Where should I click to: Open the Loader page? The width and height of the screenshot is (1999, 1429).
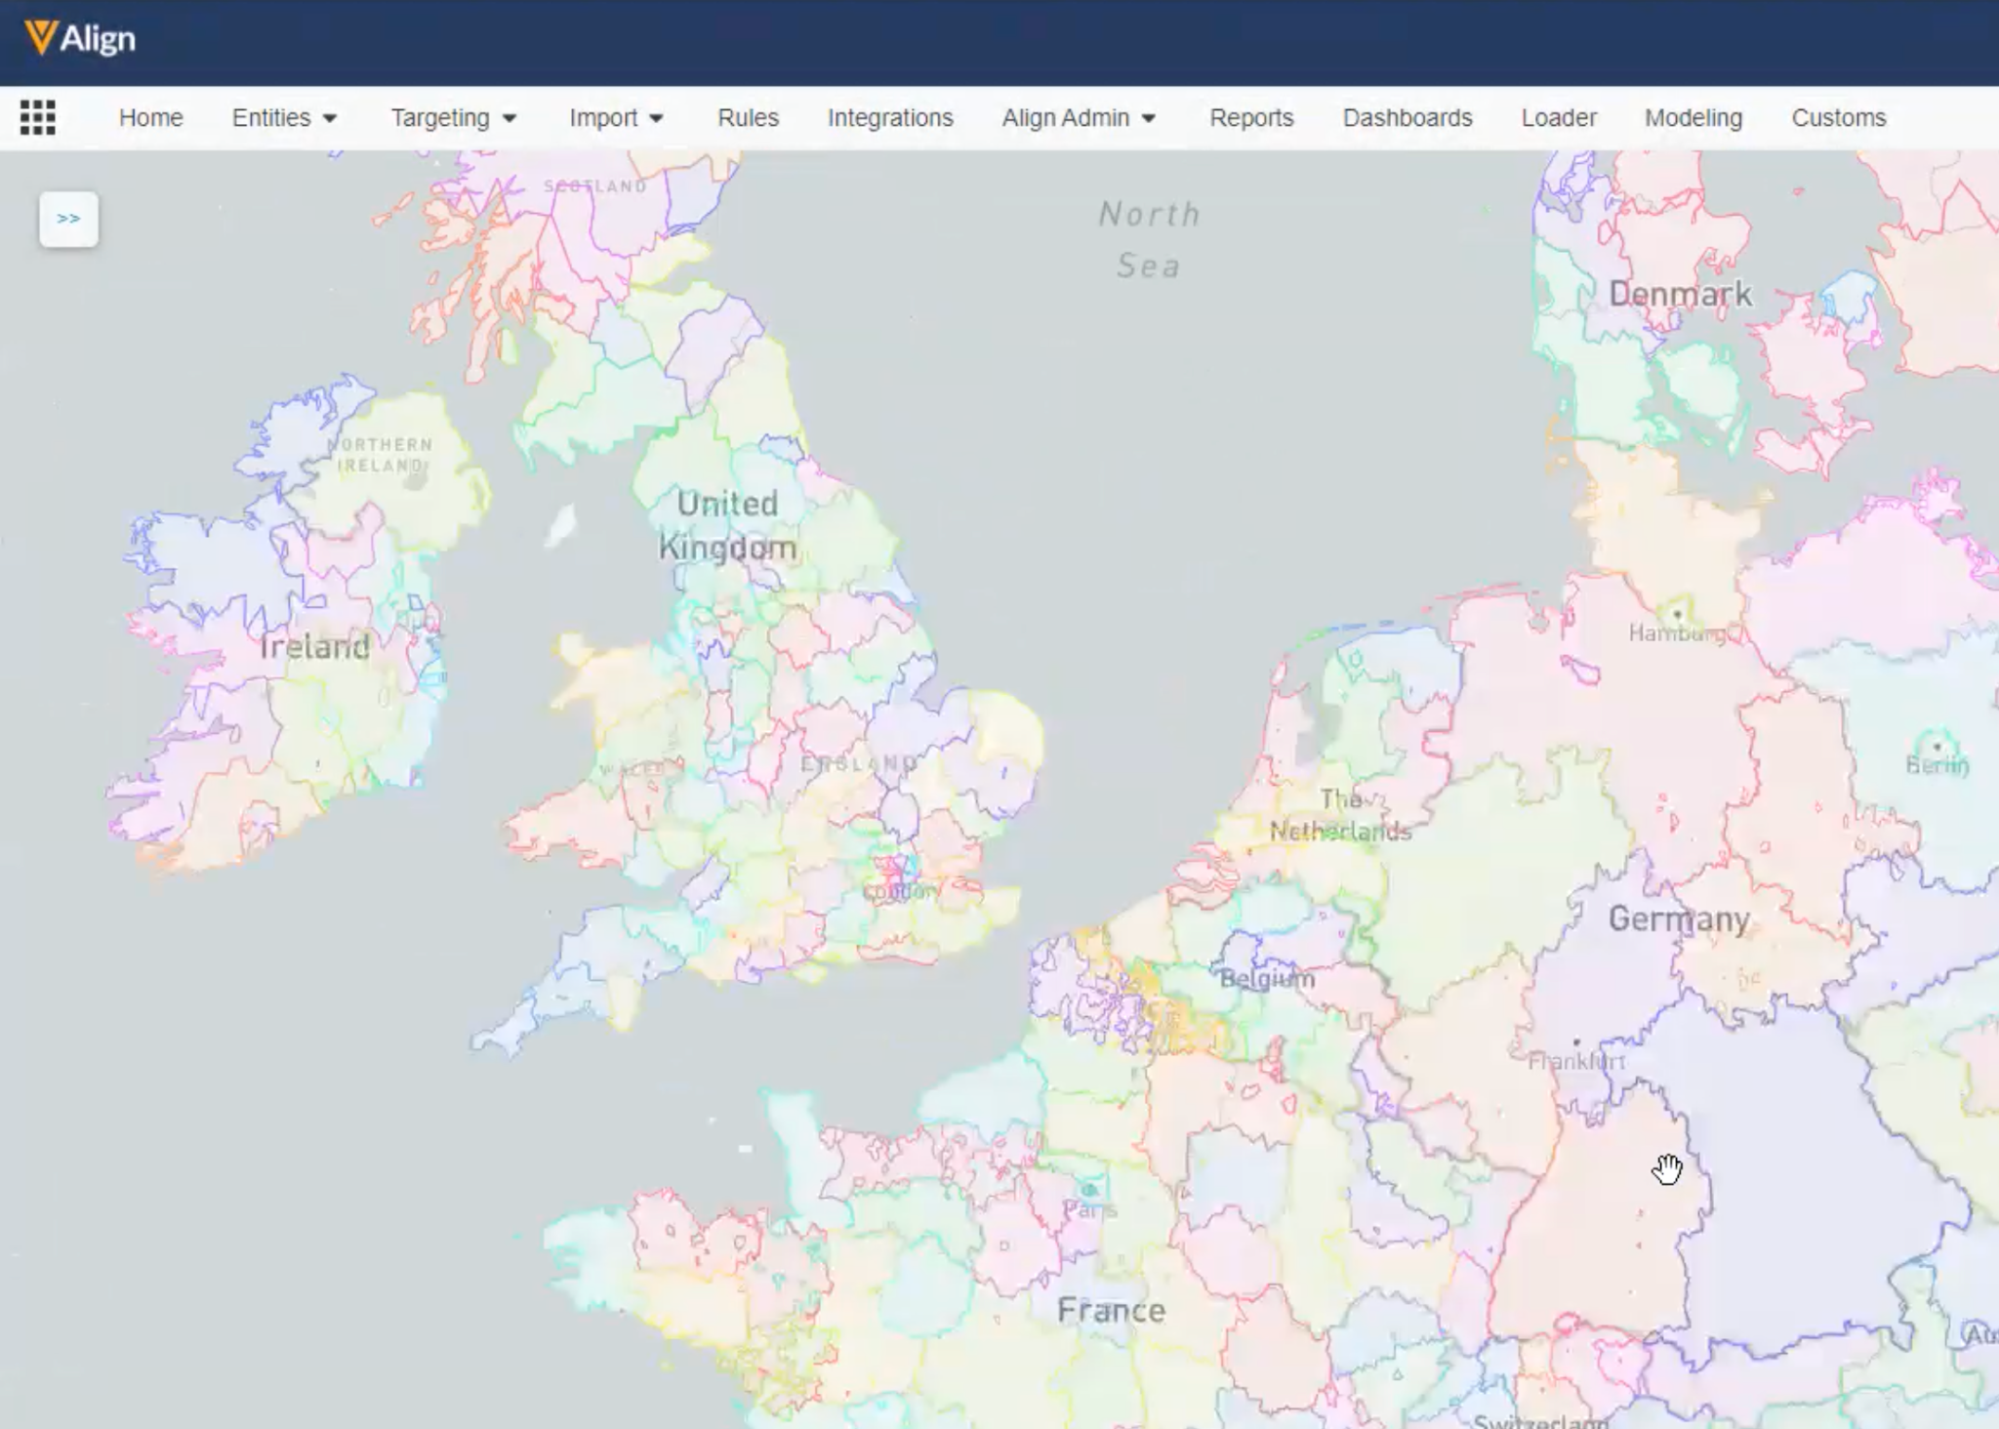[x=1558, y=118]
